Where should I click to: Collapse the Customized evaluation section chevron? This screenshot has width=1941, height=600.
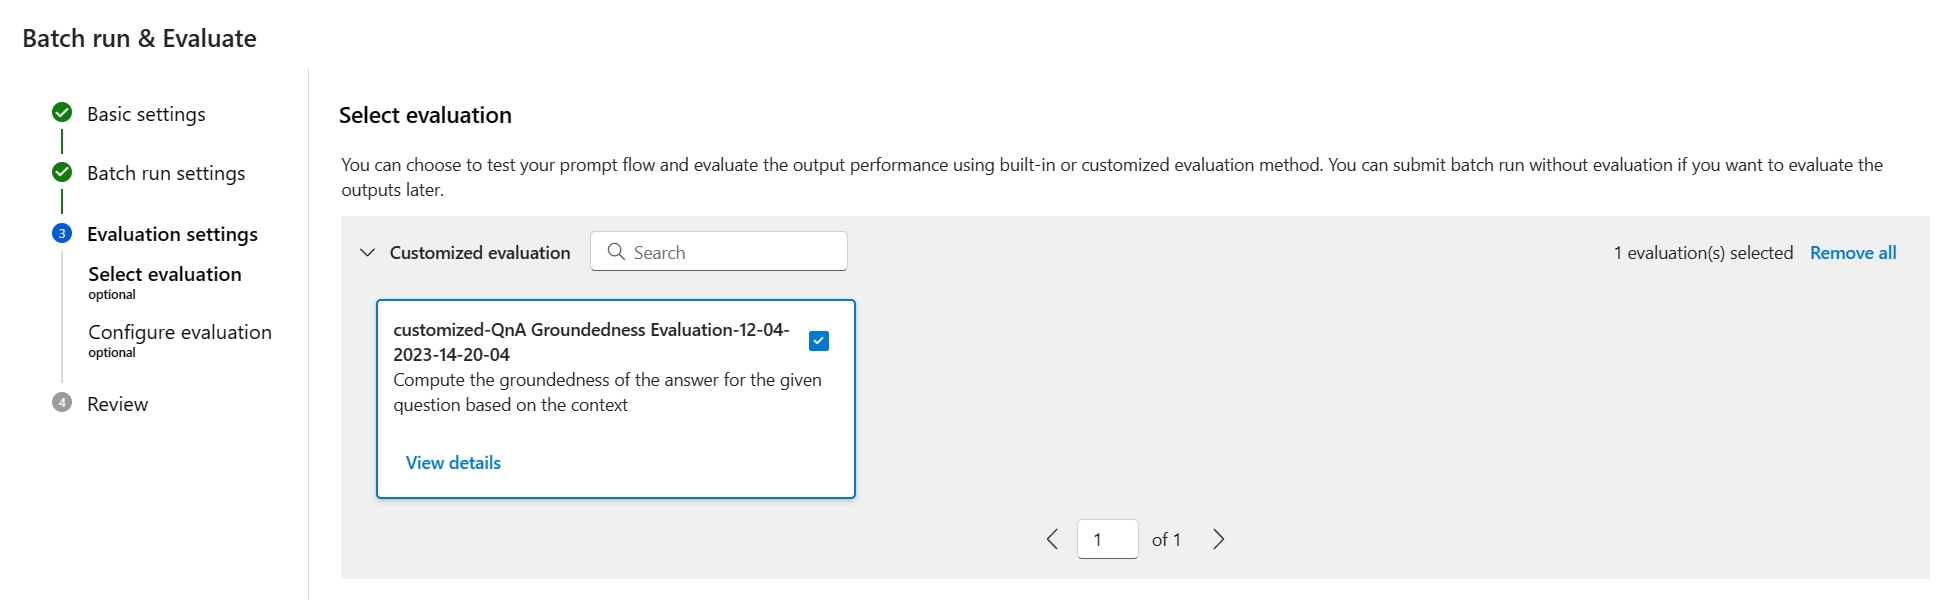coord(367,253)
